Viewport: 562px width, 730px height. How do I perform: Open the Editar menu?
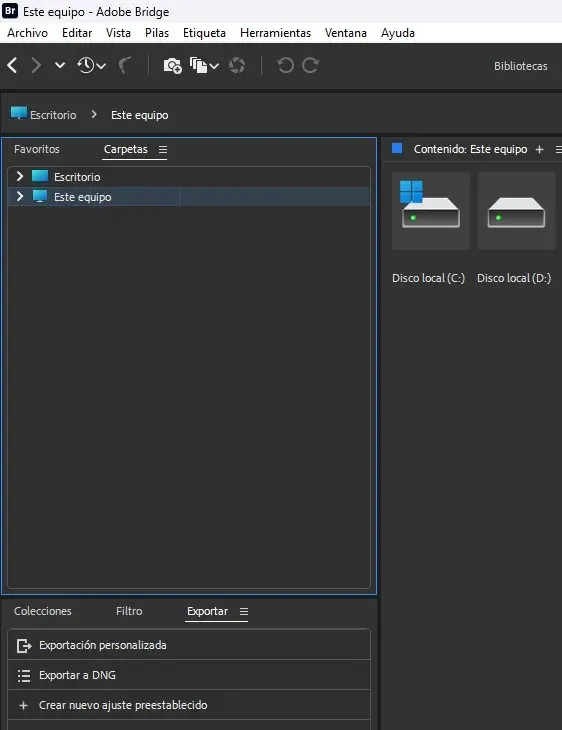point(77,33)
